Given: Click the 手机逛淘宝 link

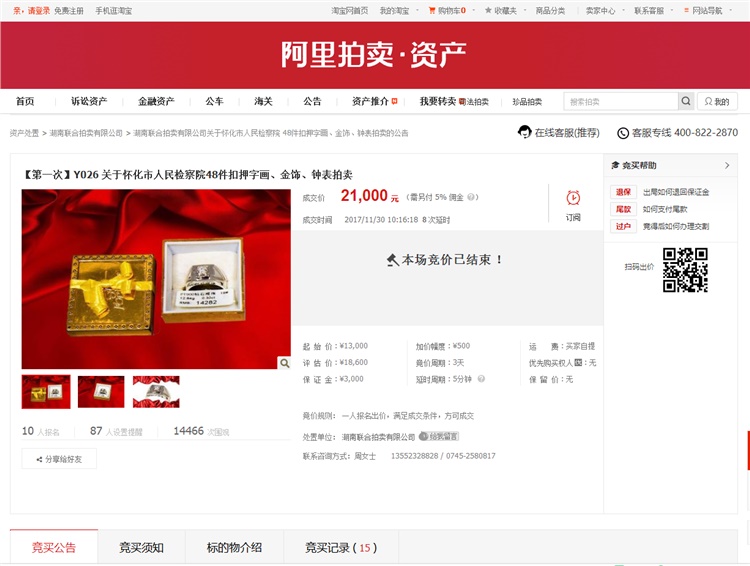Looking at the screenshot, I should [113, 11].
